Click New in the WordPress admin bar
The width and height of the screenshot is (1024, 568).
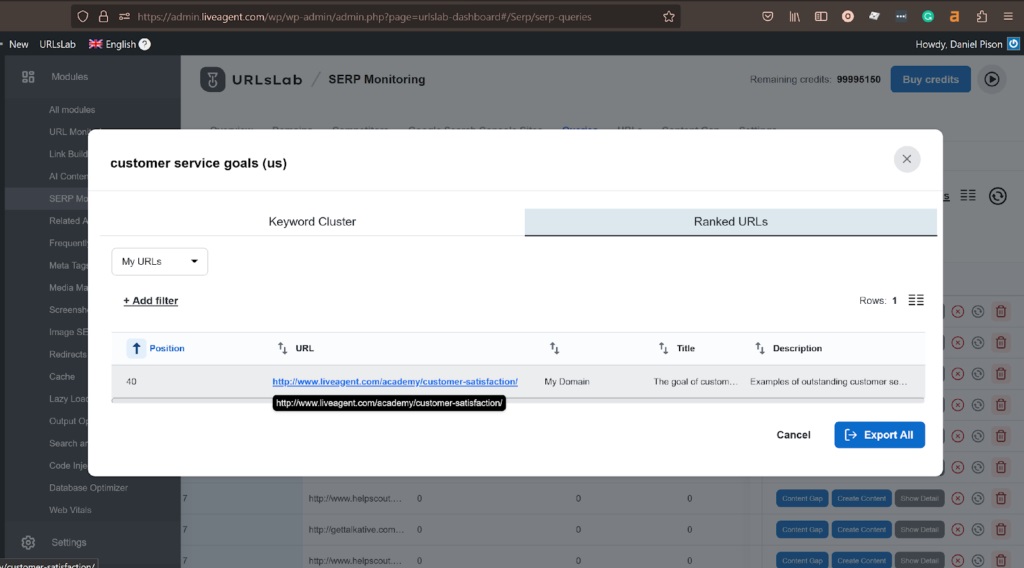pyautogui.click(x=18, y=44)
